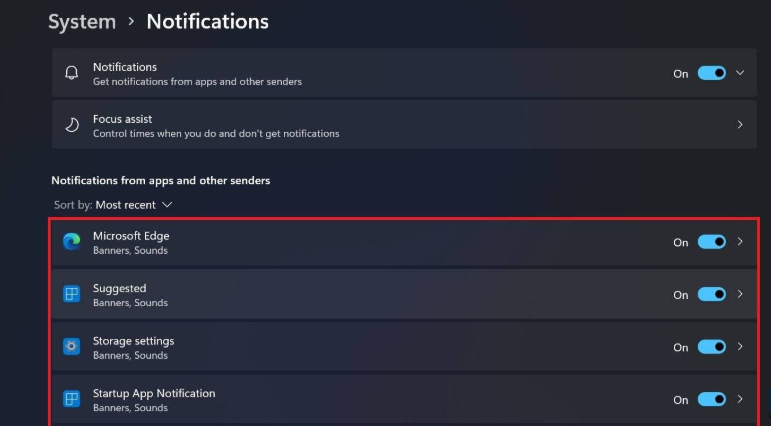
Task: Open Focus assist settings chevron
Action: tap(740, 125)
